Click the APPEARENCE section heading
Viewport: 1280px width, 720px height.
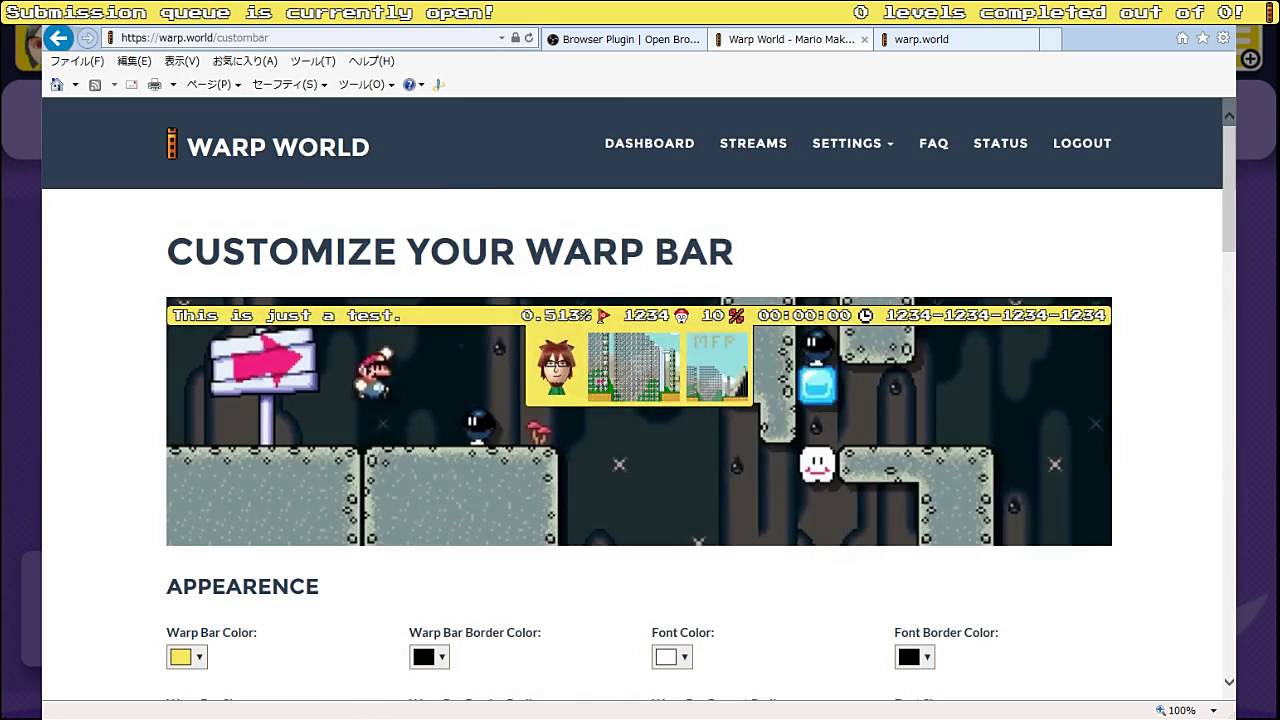(x=243, y=587)
